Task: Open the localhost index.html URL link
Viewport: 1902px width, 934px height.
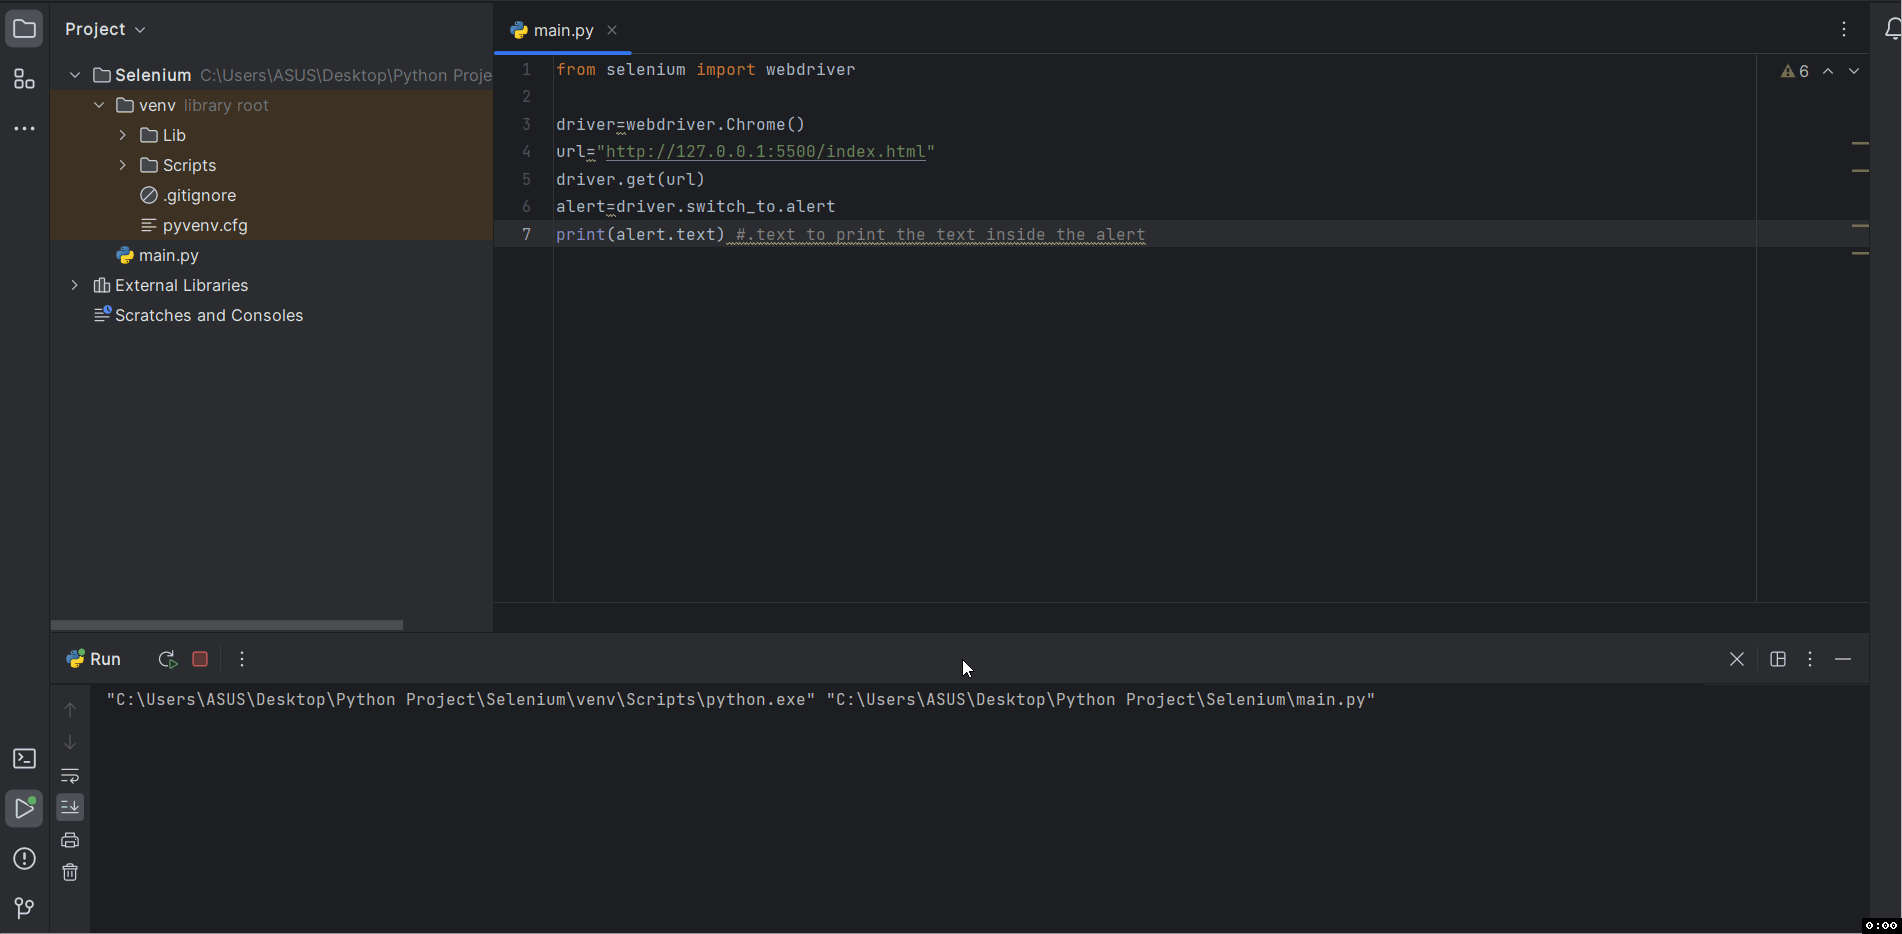Action: pos(765,152)
